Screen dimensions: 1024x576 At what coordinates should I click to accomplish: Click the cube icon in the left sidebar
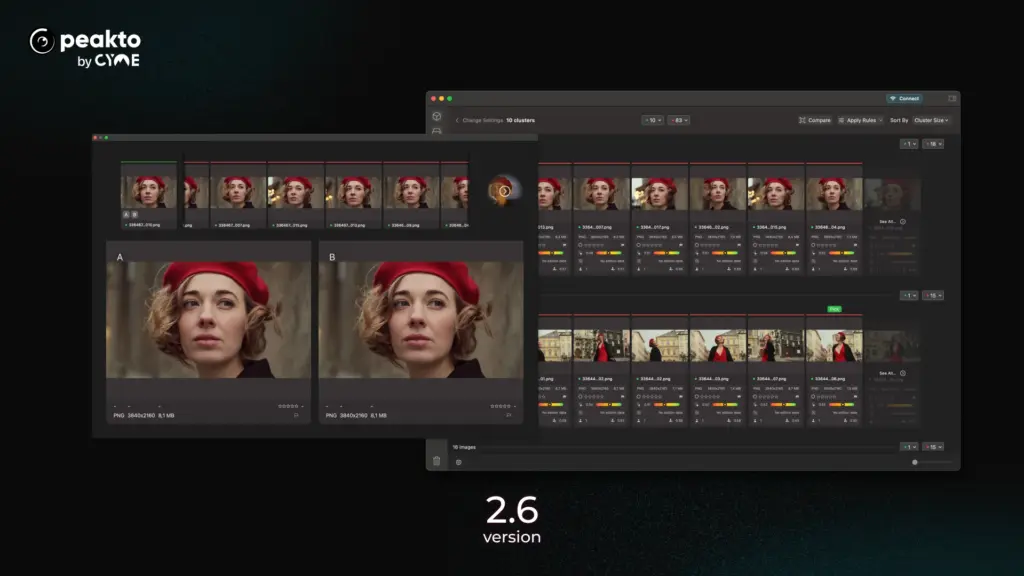click(x=436, y=116)
